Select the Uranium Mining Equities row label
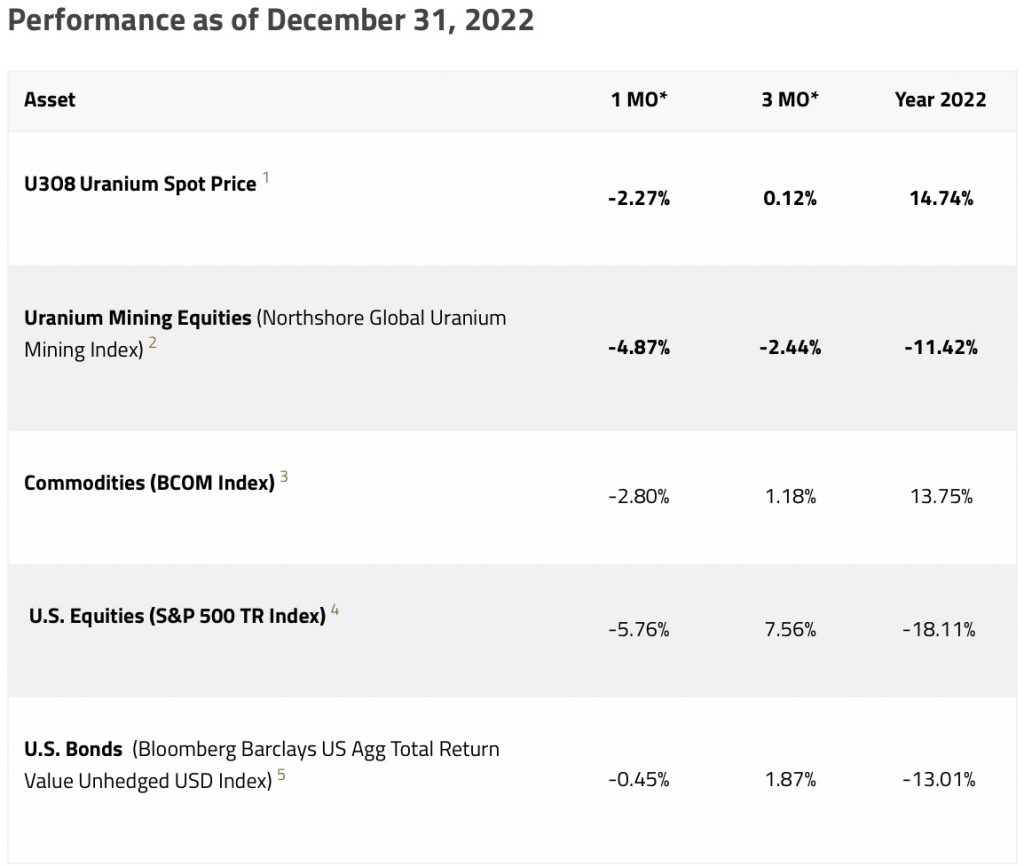This screenshot has height=866, width=1024. click(x=138, y=319)
